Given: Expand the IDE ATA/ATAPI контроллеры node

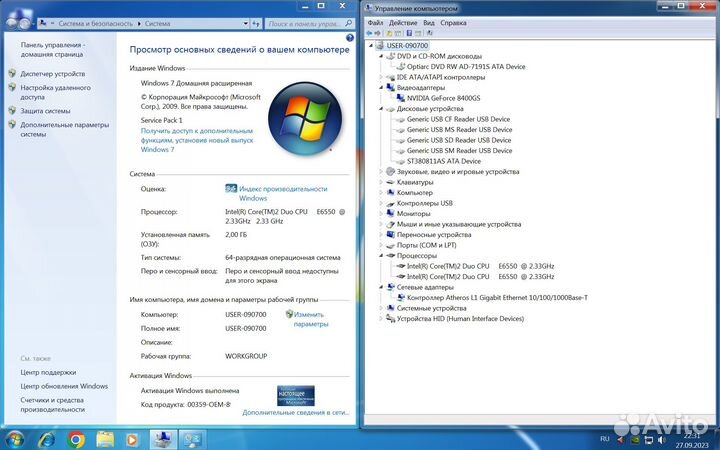Looking at the screenshot, I should point(381,77).
